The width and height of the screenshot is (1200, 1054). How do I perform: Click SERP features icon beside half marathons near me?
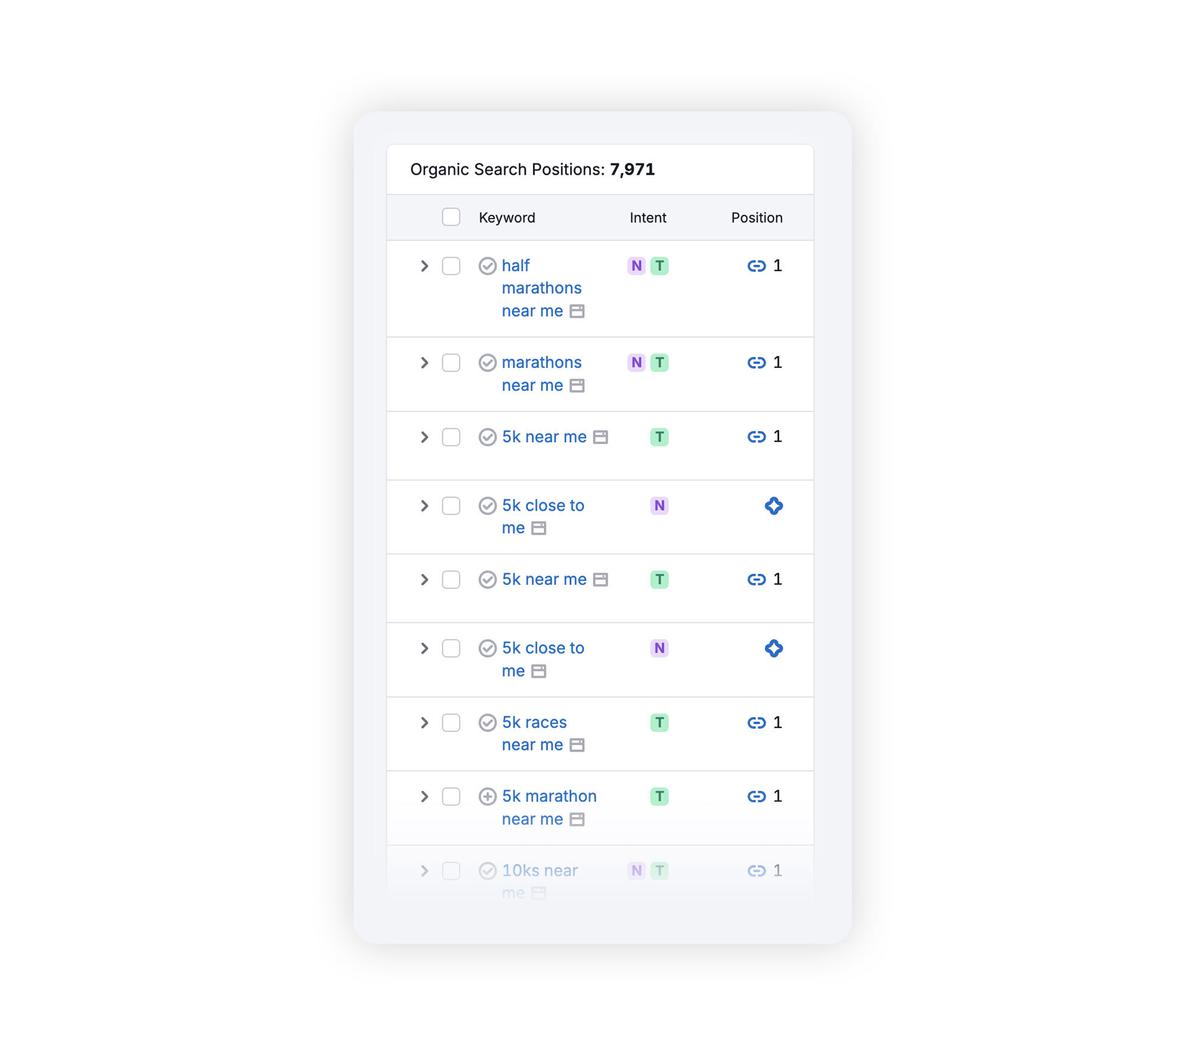coord(577,311)
